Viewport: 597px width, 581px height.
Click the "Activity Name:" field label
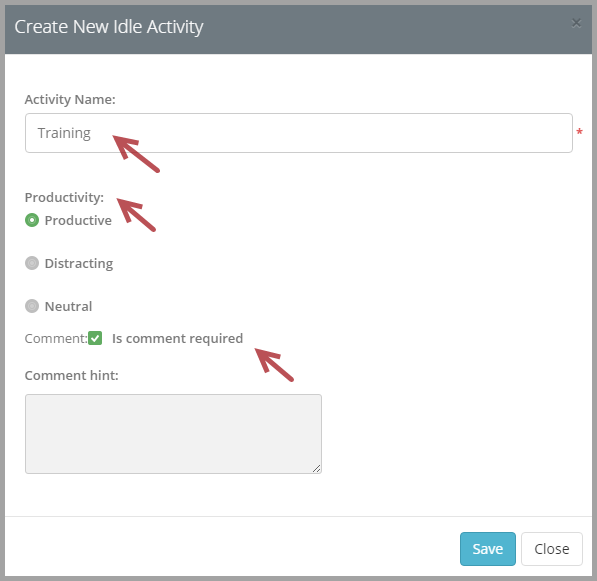click(70, 99)
